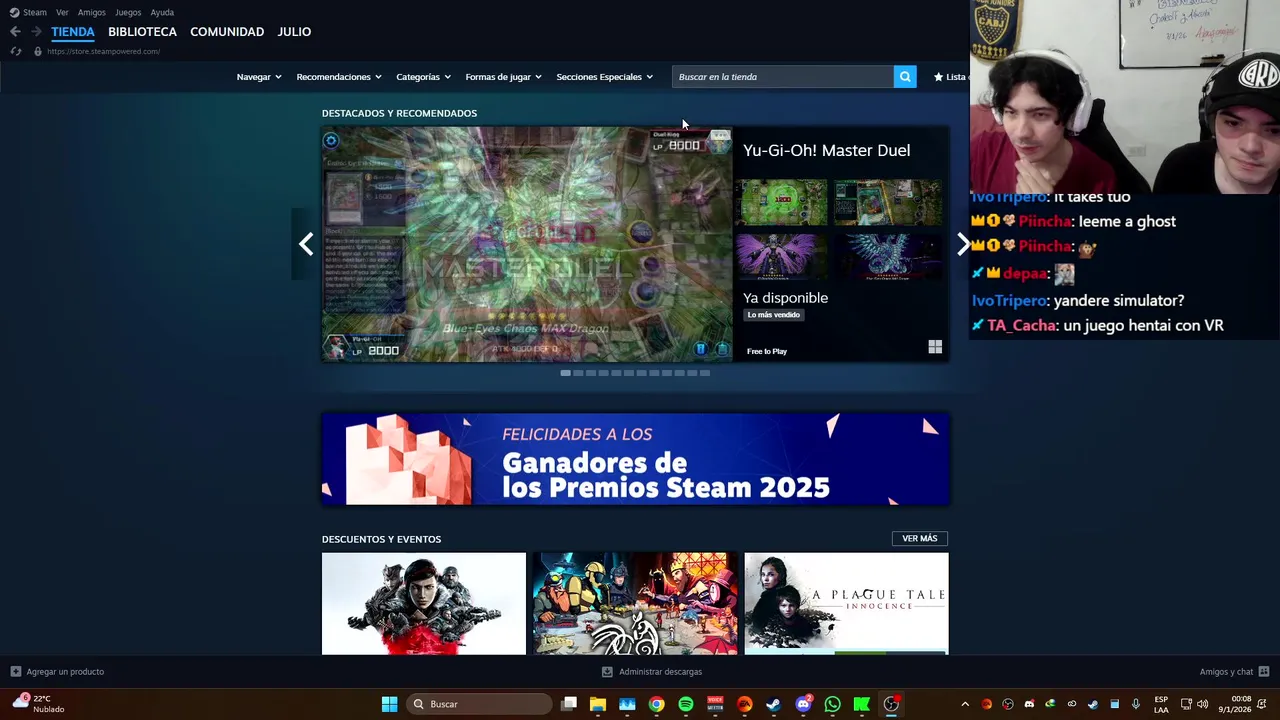Show hidden system tray icons
This screenshot has width=1280, height=720.
coord(965,704)
